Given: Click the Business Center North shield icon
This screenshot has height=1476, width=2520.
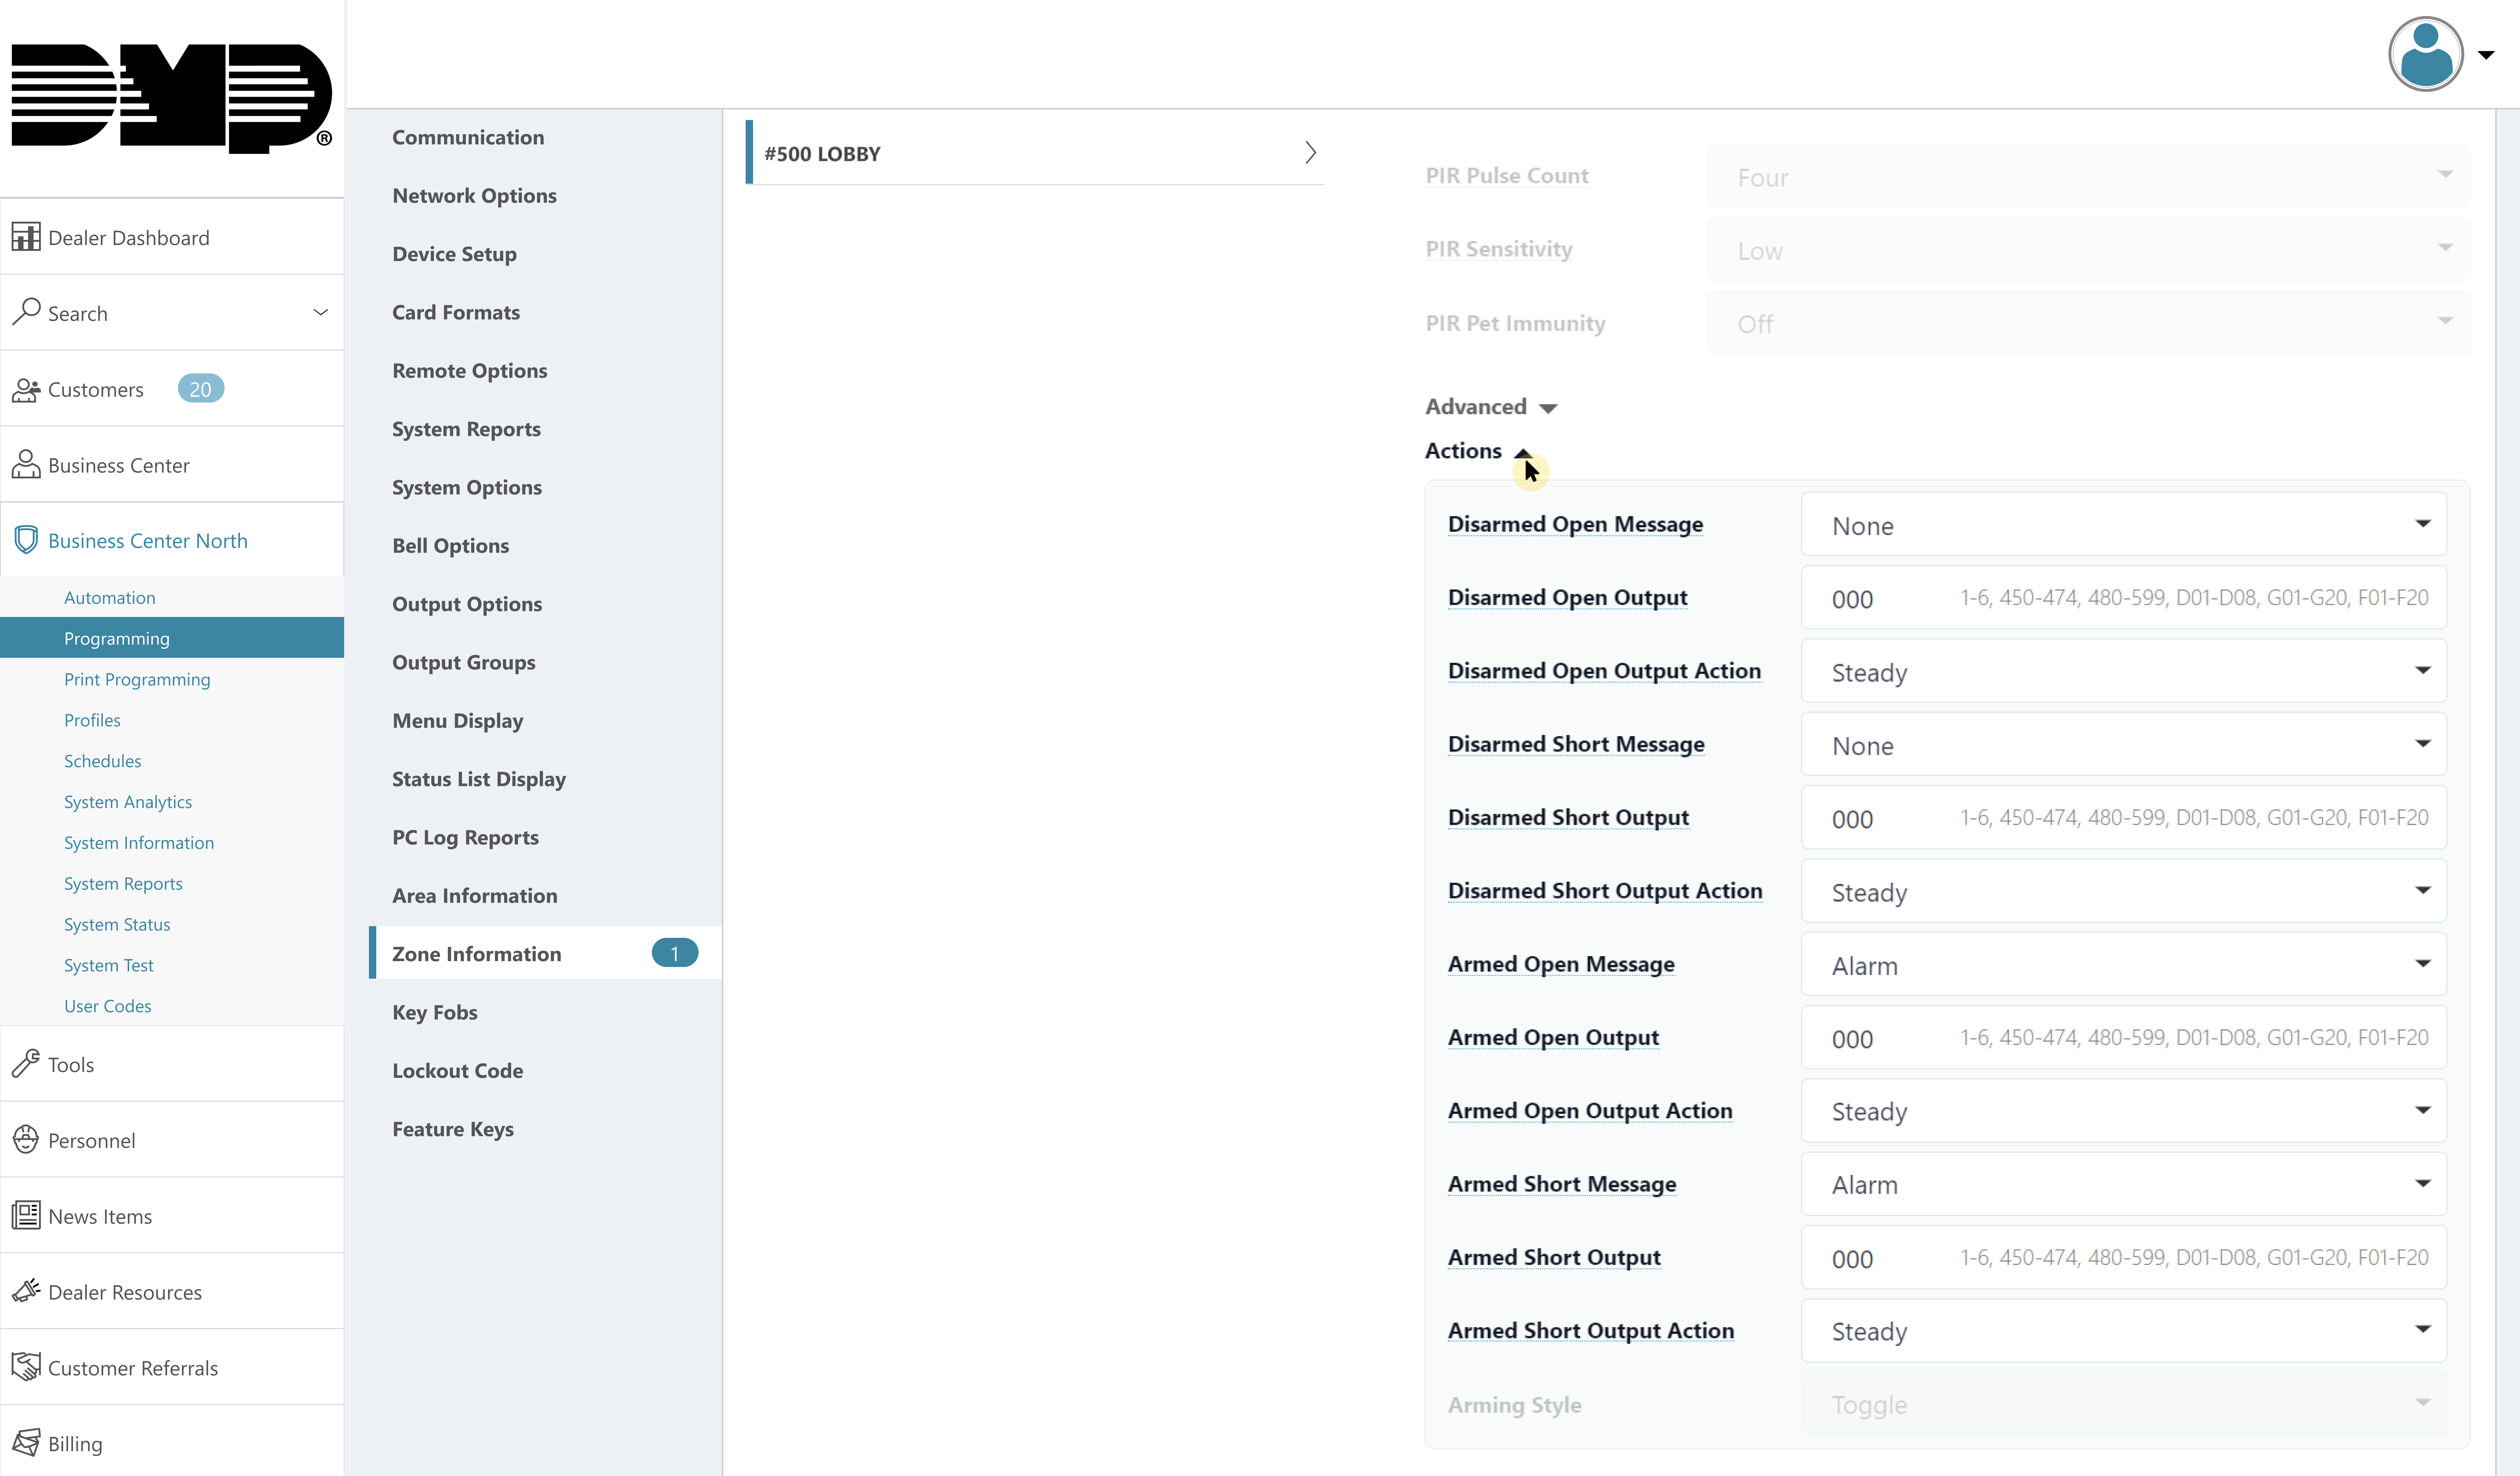Looking at the screenshot, I should pos(26,540).
